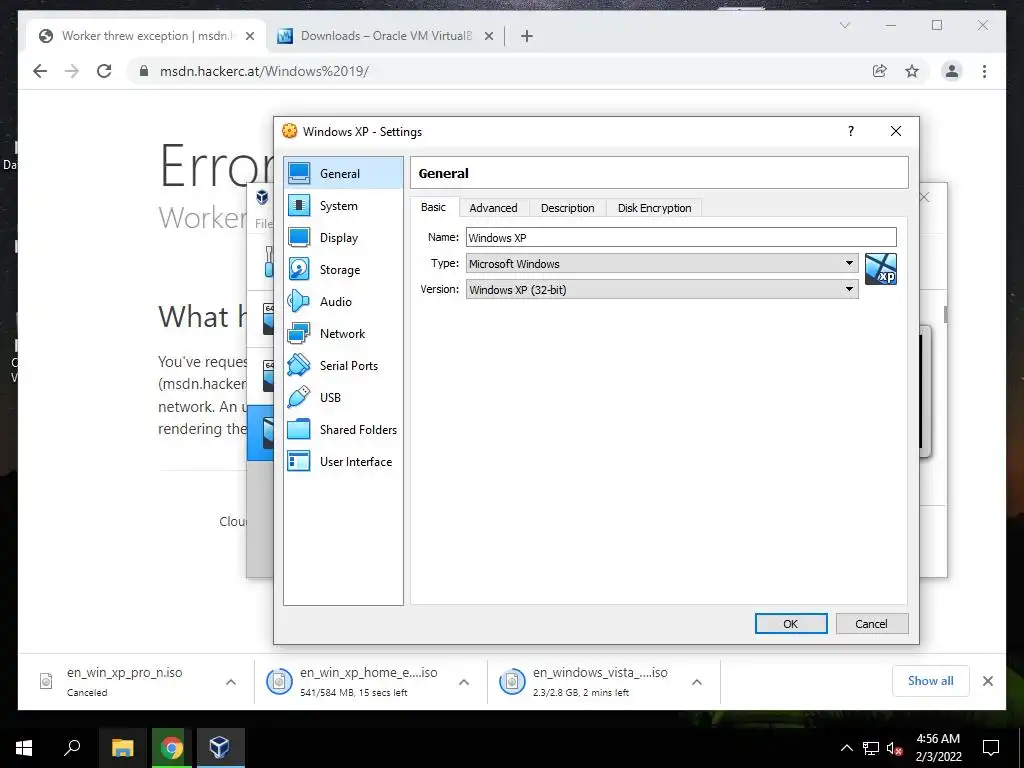Image resolution: width=1024 pixels, height=768 pixels.
Task: Open the Type dropdown showing Microsoft Windows
Action: coord(662,264)
